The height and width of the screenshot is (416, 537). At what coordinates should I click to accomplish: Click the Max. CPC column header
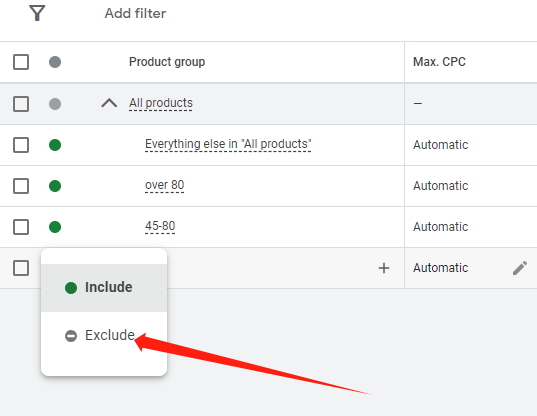tap(439, 62)
